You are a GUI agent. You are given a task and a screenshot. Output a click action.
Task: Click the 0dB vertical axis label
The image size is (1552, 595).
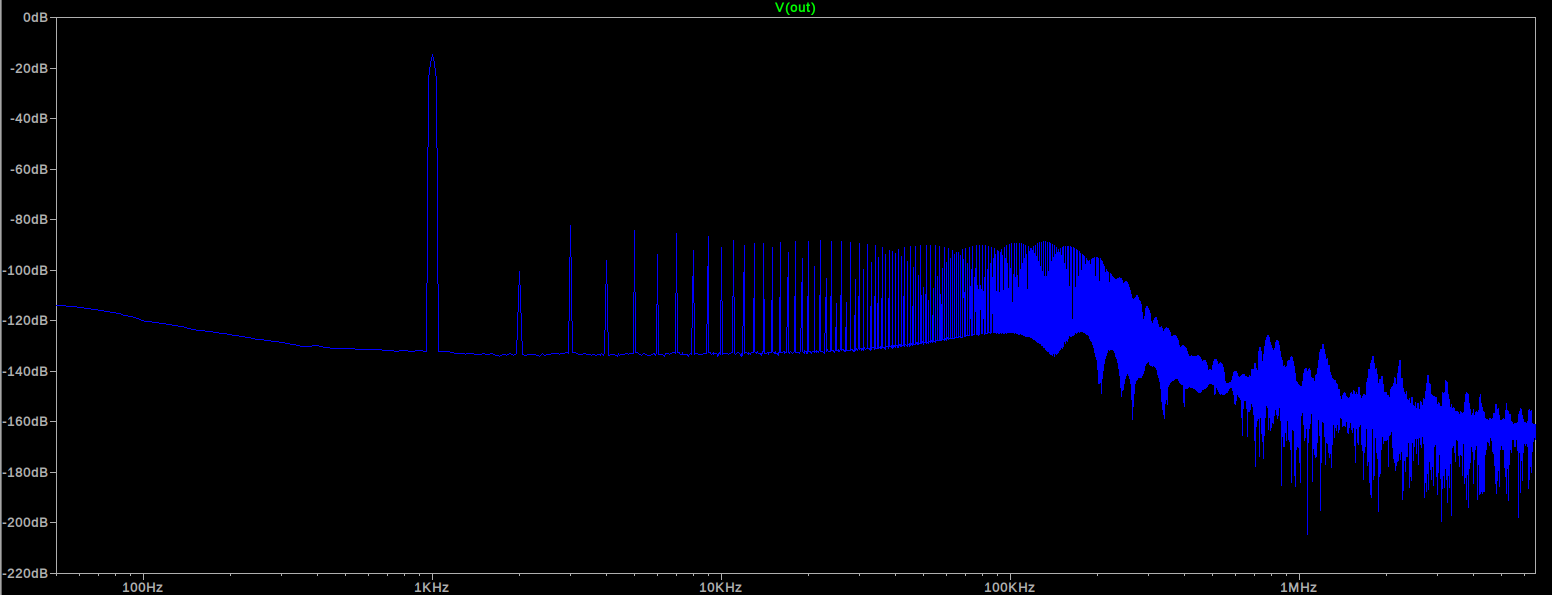pos(34,18)
